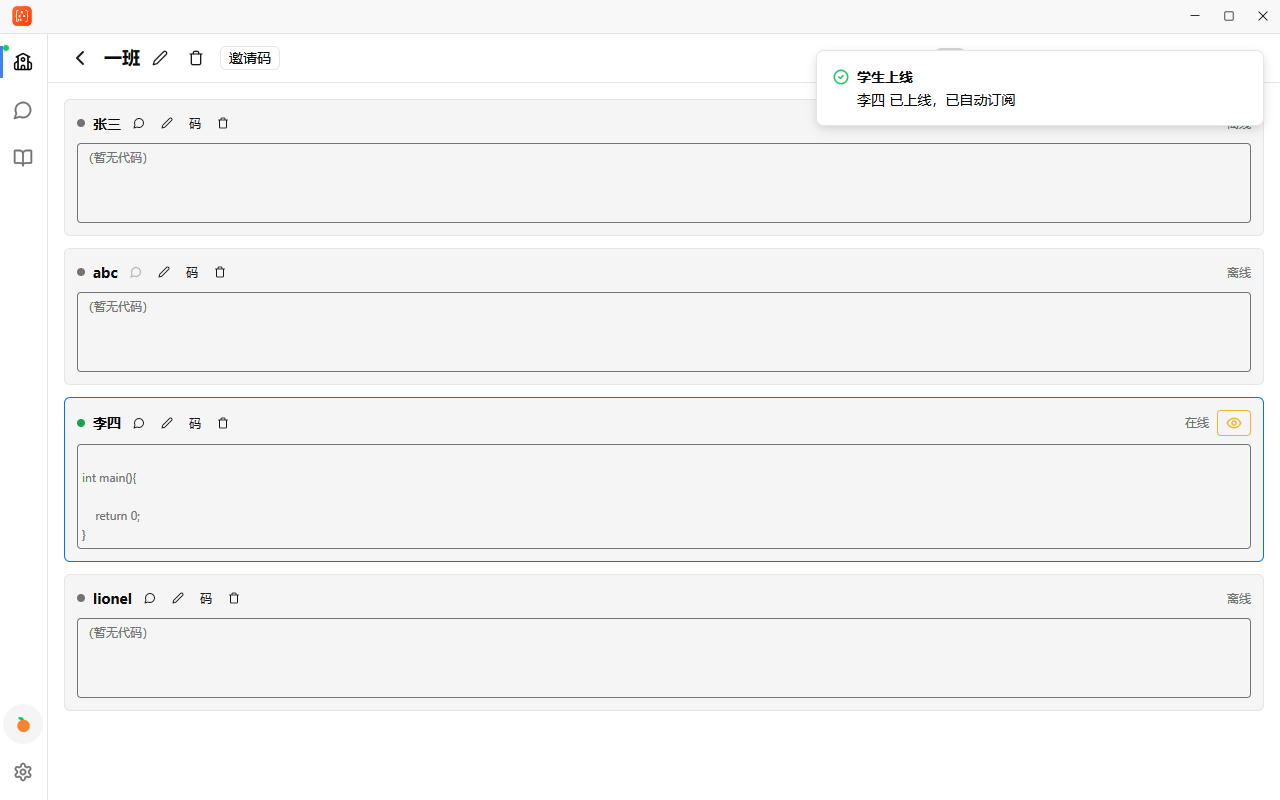
Task: Open the book section in the sidebar
Action: click(x=23, y=158)
